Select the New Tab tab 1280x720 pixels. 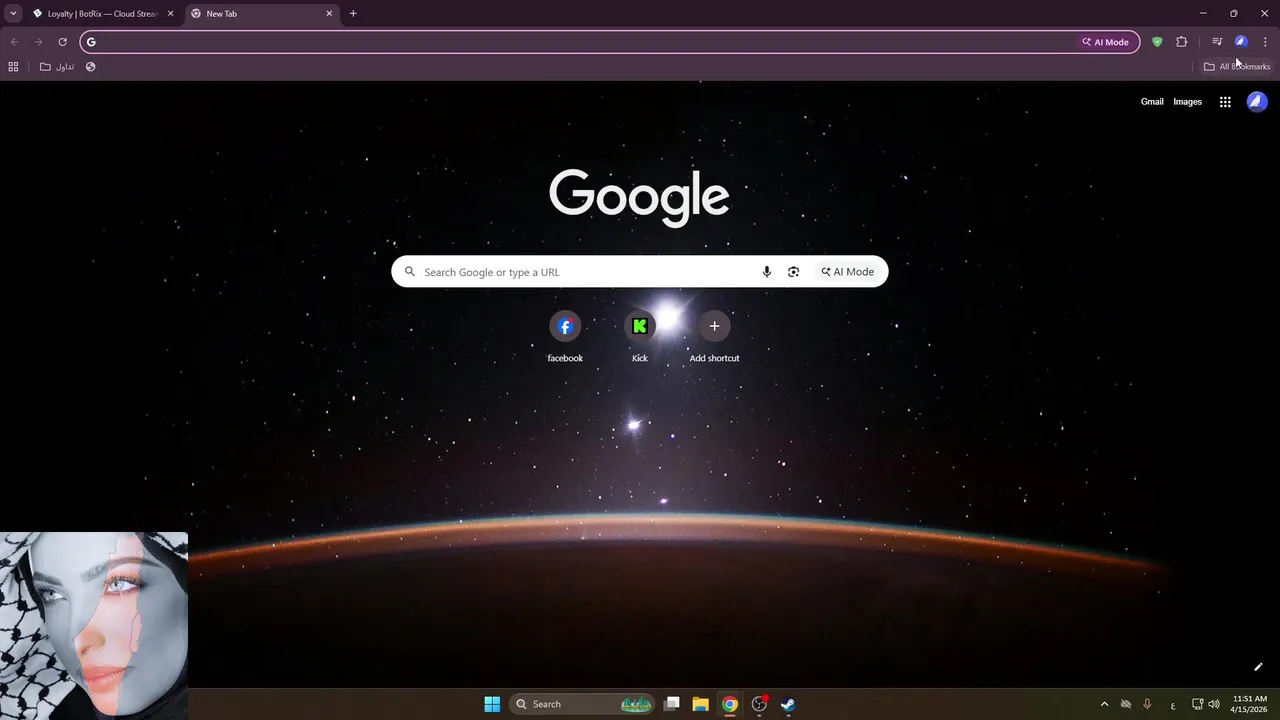coord(263,14)
